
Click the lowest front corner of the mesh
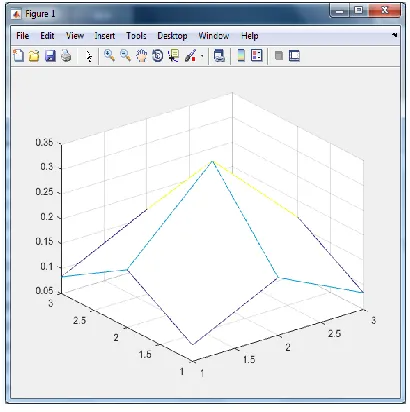193,344
